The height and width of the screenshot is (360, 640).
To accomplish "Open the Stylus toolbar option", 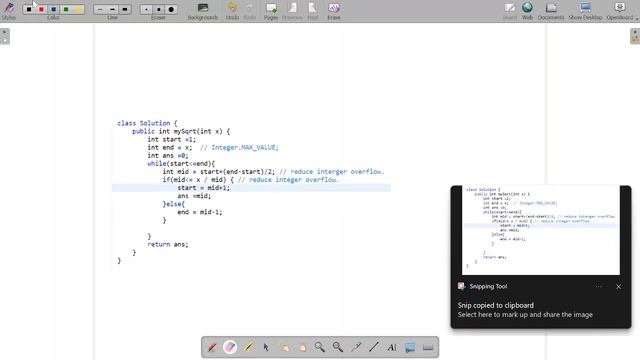I will pos(9,11).
